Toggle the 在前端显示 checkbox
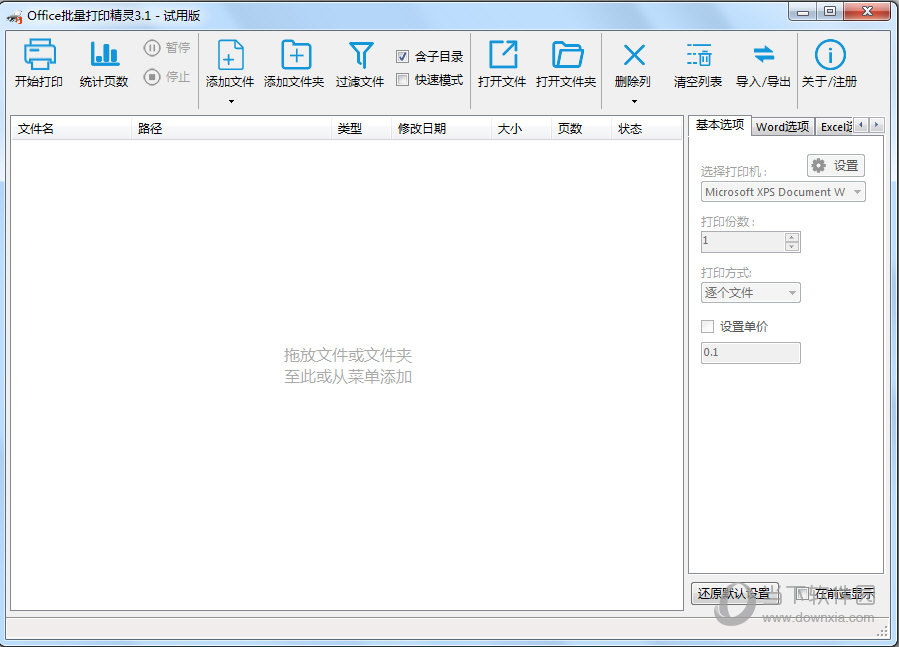899x647 pixels. (x=803, y=593)
